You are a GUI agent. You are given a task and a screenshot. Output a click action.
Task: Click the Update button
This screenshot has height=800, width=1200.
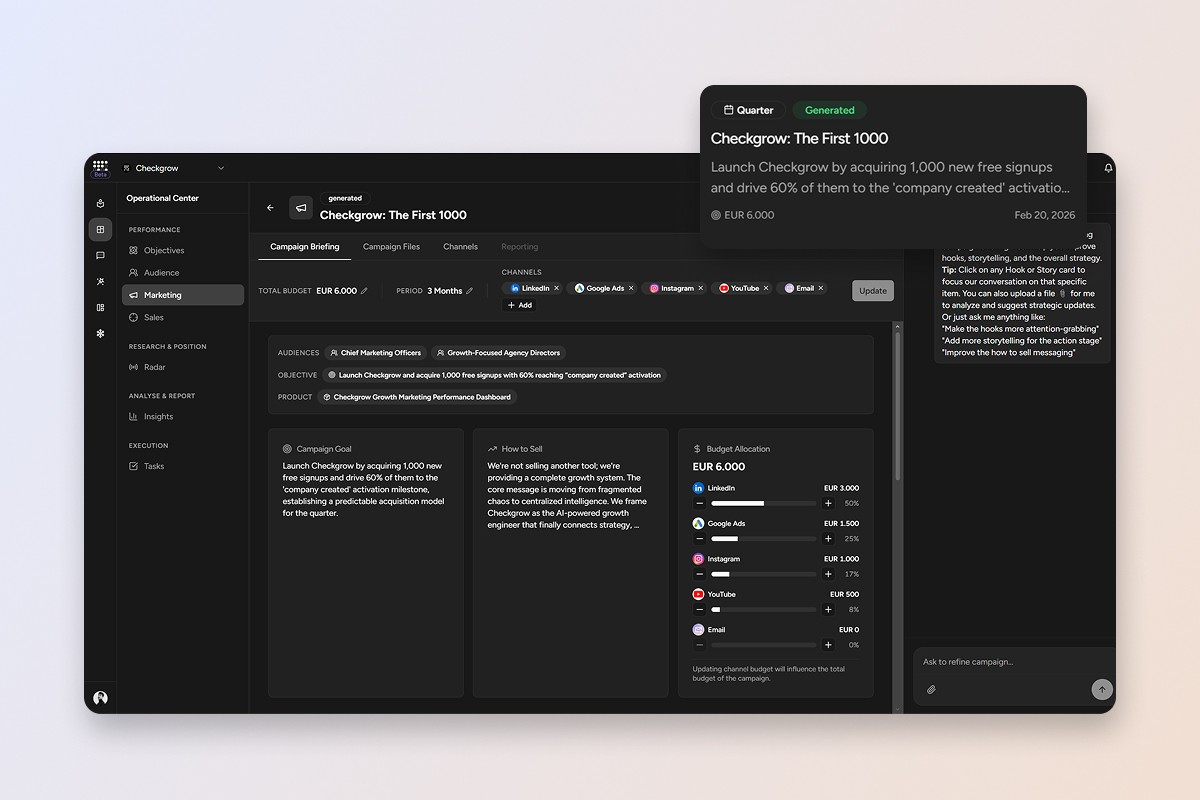(x=873, y=291)
